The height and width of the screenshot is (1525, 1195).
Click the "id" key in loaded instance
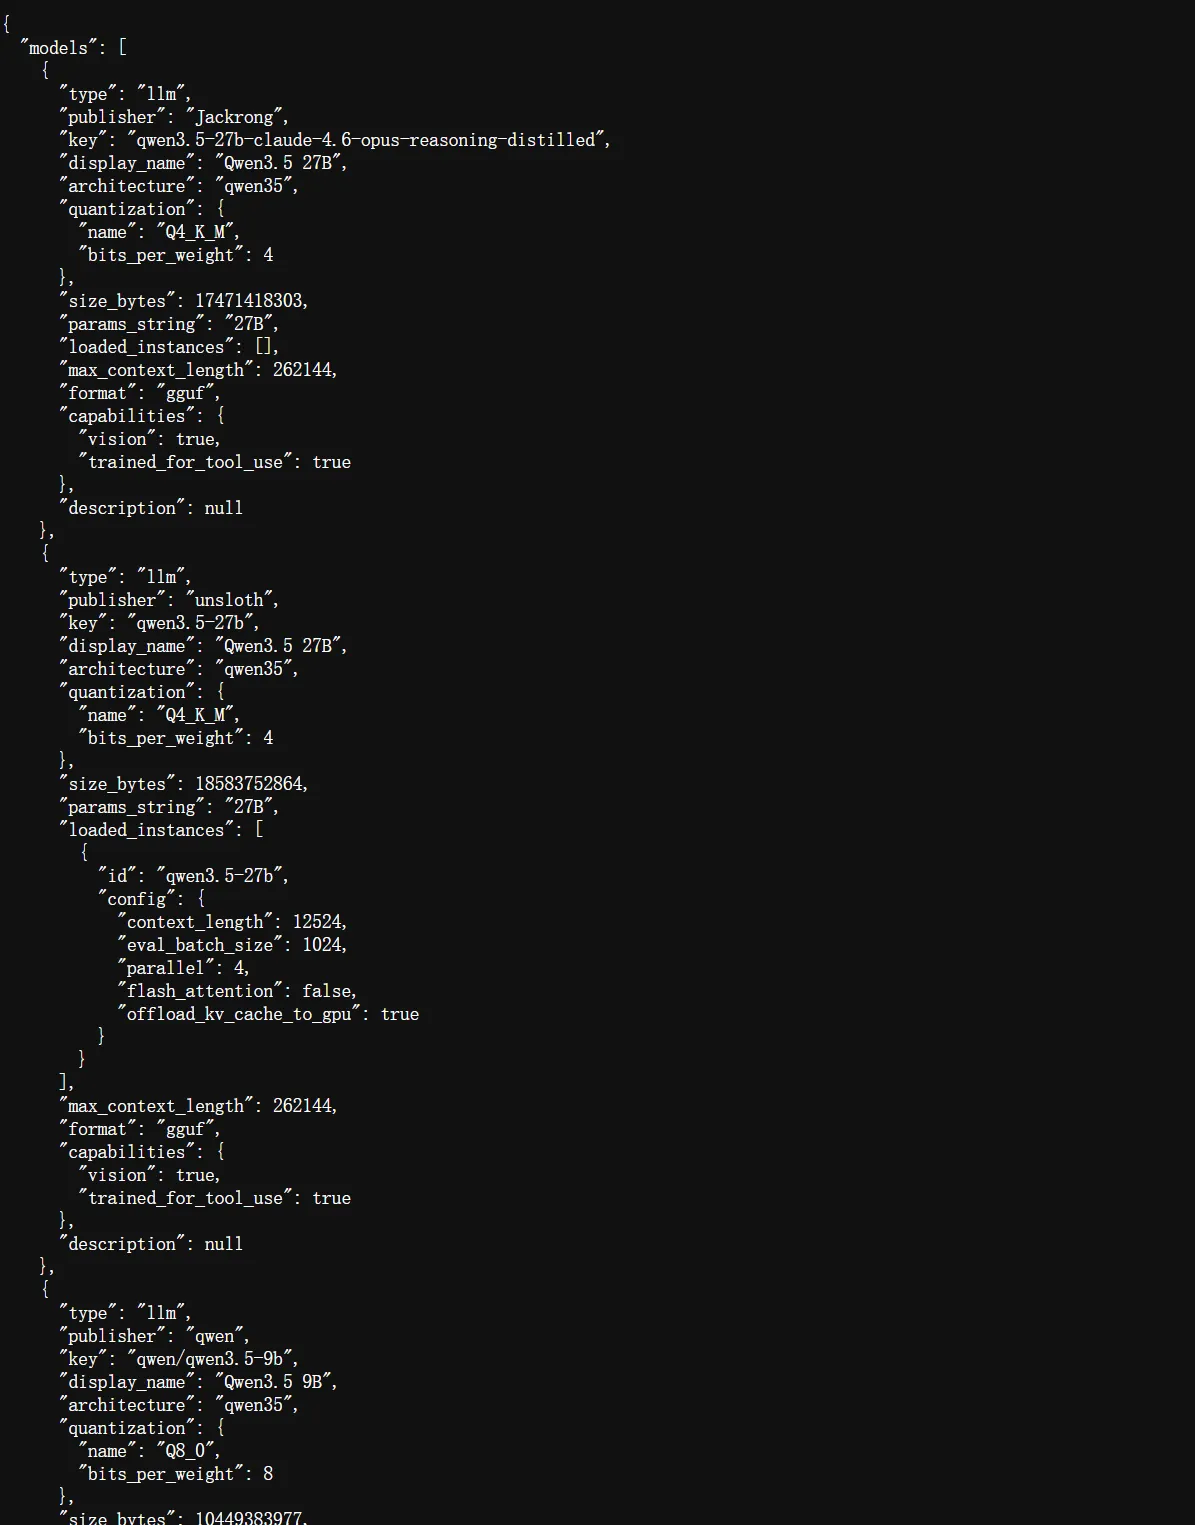pos(118,876)
